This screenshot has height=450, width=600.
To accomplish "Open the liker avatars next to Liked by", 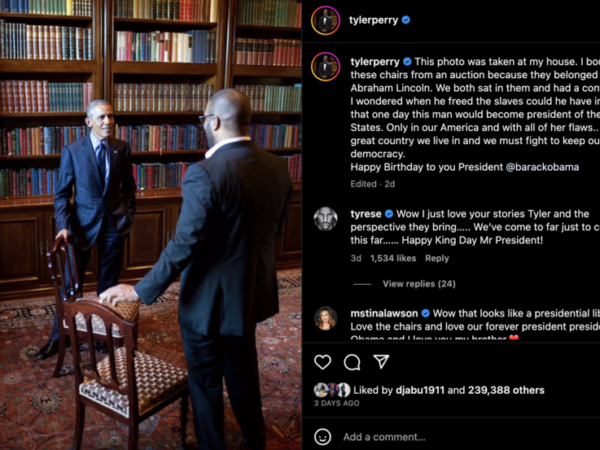I will pyautogui.click(x=332, y=390).
